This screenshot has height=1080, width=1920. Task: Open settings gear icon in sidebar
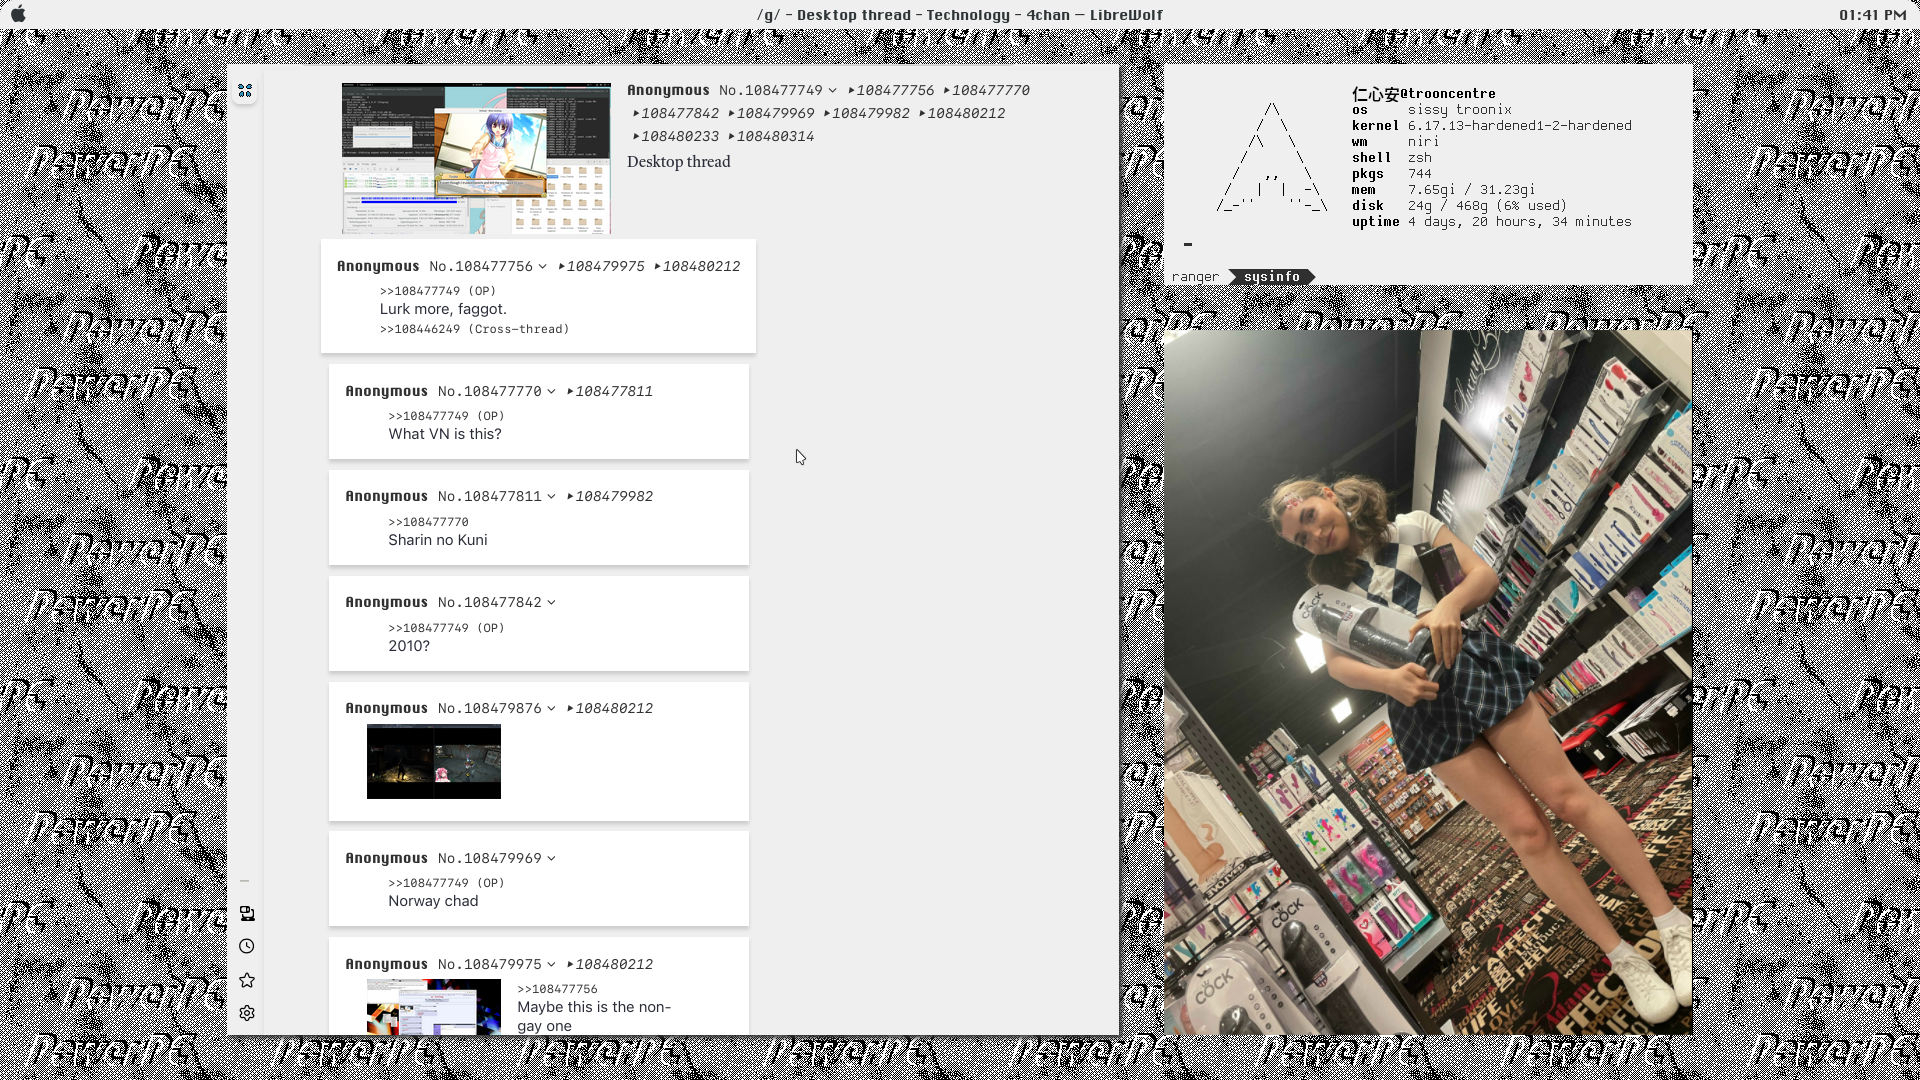click(x=247, y=1013)
